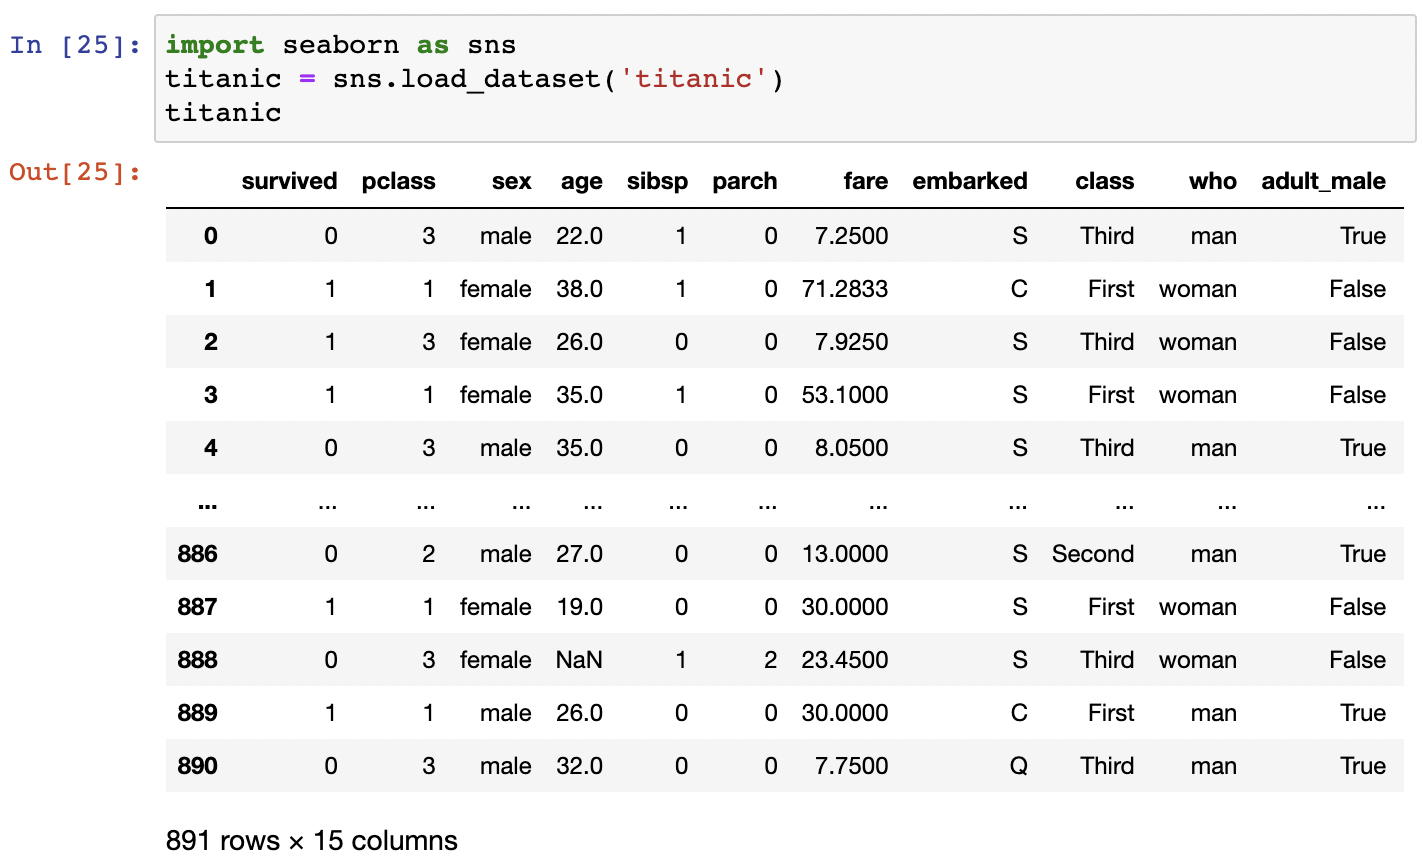Click adult_male 'False' in row 887
Viewport: 1422px width, 860px height.
click(1357, 607)
